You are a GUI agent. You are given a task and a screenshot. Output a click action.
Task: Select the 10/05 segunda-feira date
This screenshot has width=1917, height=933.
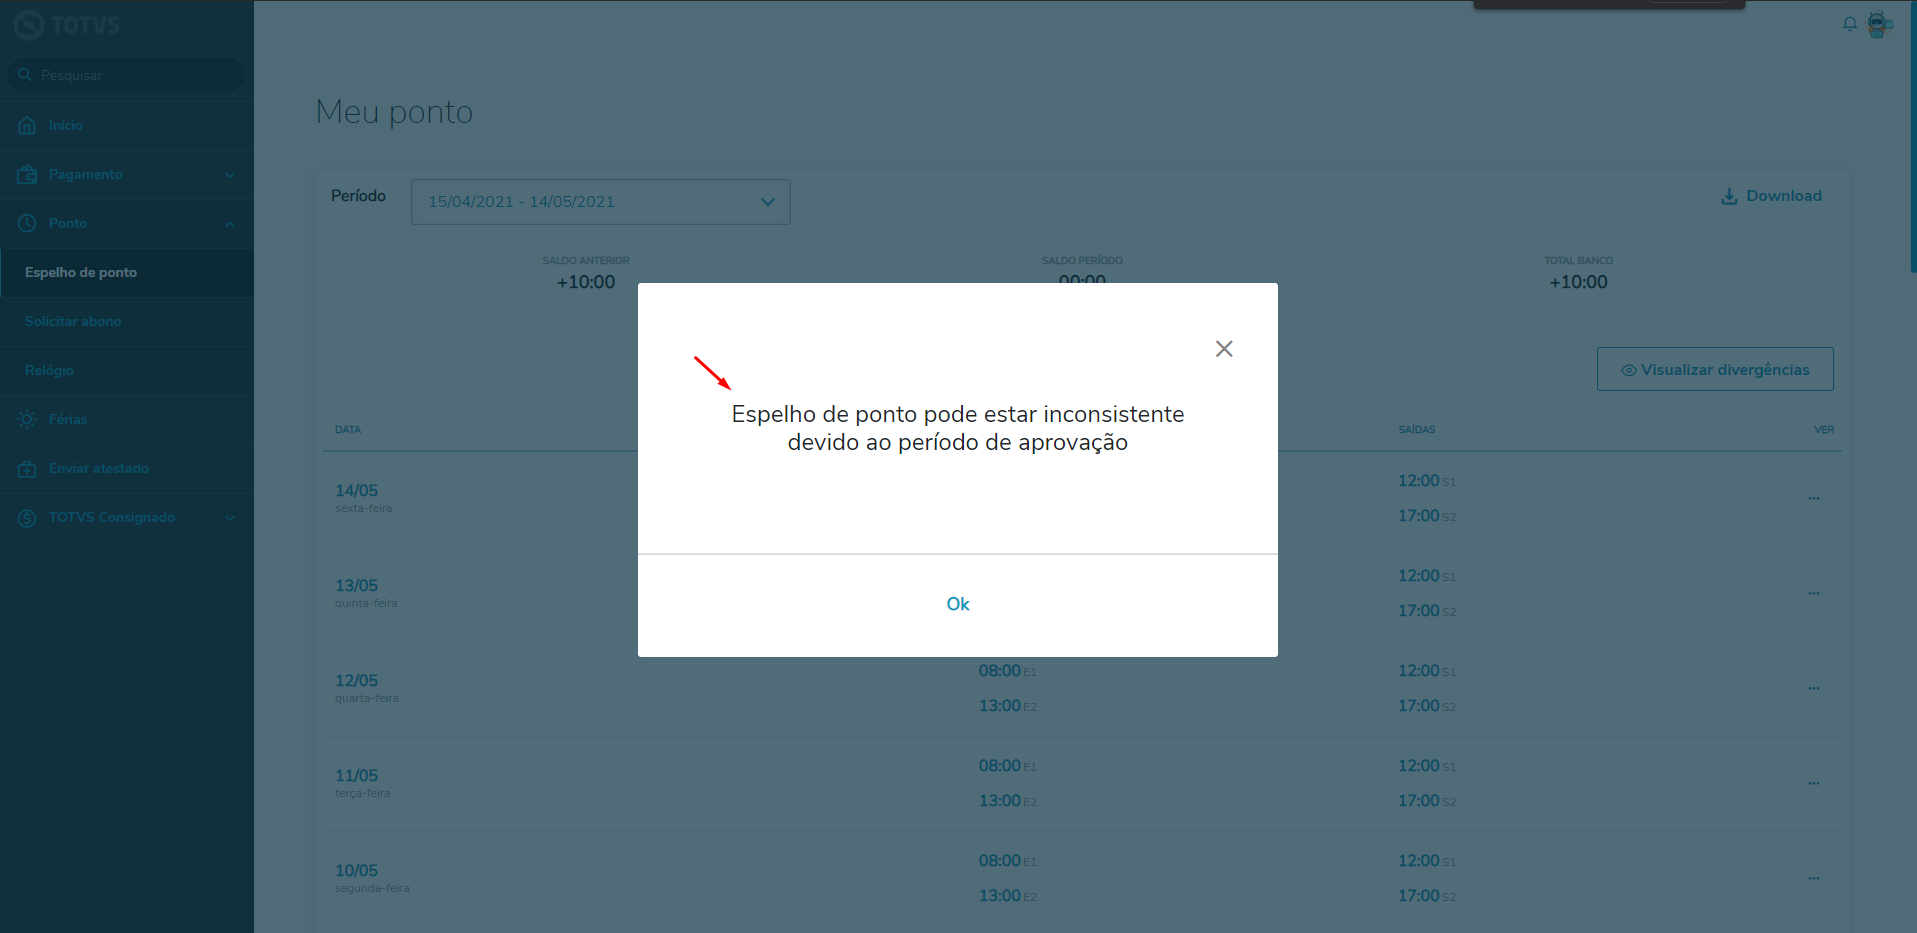[x=372, y=878]
